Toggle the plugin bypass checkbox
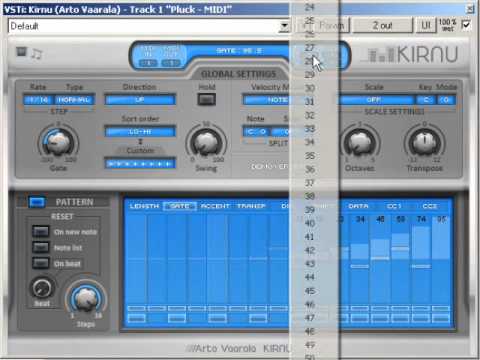The width and height of the screenshot is (480, 360). [466, 25]
